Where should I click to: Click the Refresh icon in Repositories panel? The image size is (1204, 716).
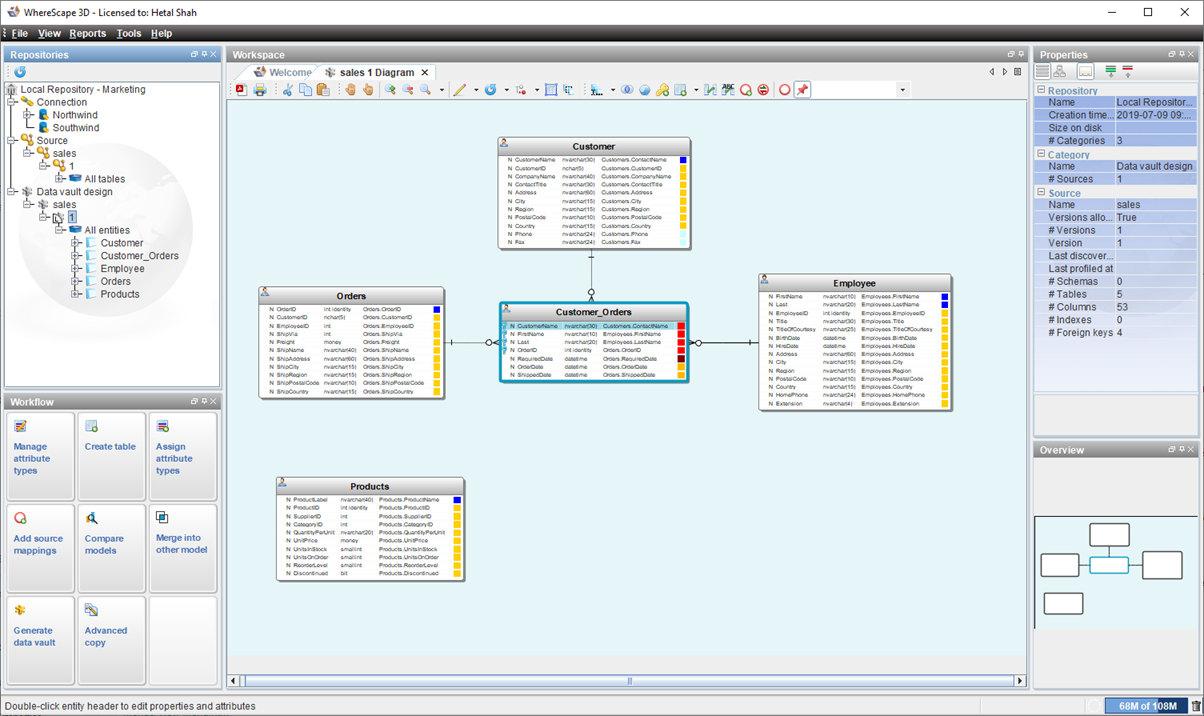pos(19,72)
